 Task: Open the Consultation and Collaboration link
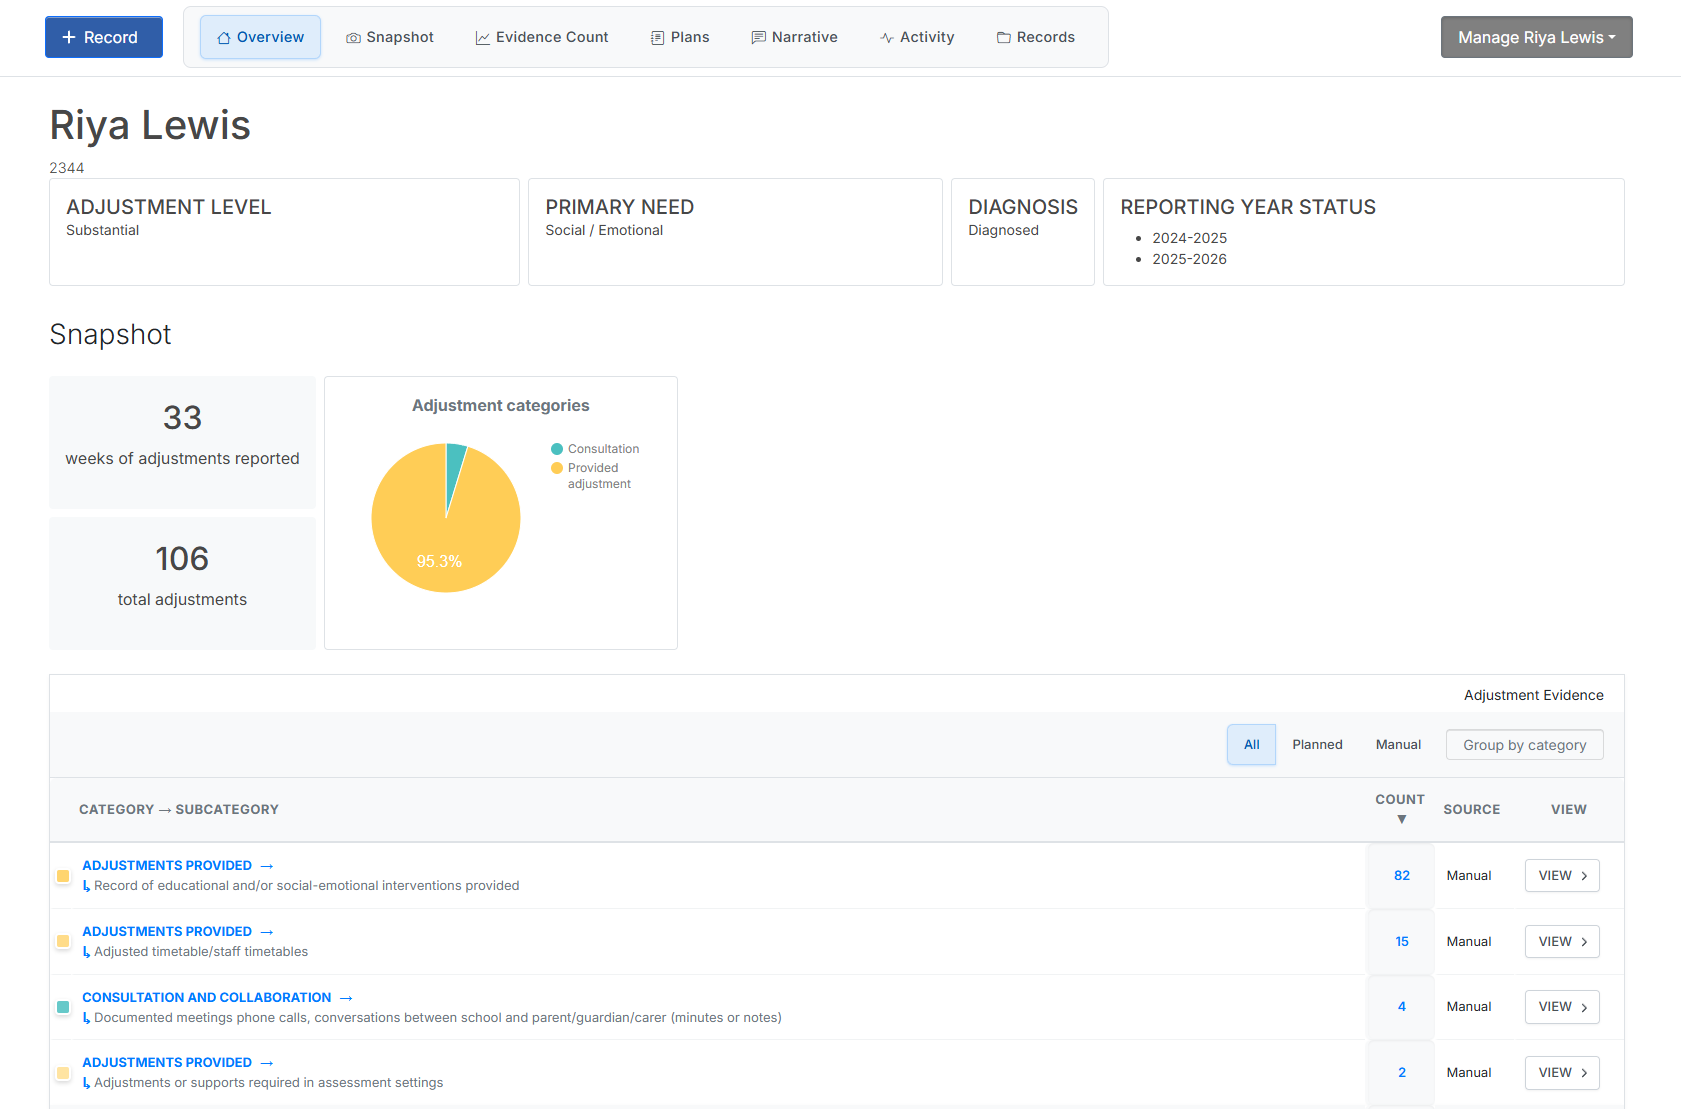coord(206,997)
